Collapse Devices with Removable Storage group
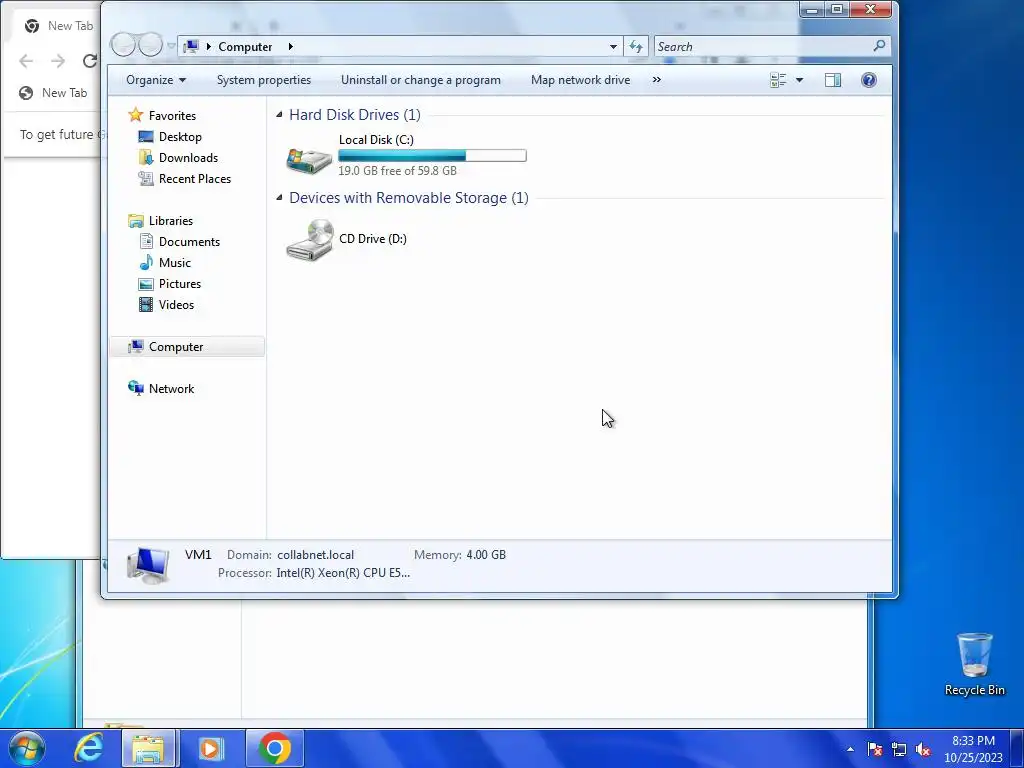Screen dimensions: 1024x768 pyautogui.click(x=280, y=197)
